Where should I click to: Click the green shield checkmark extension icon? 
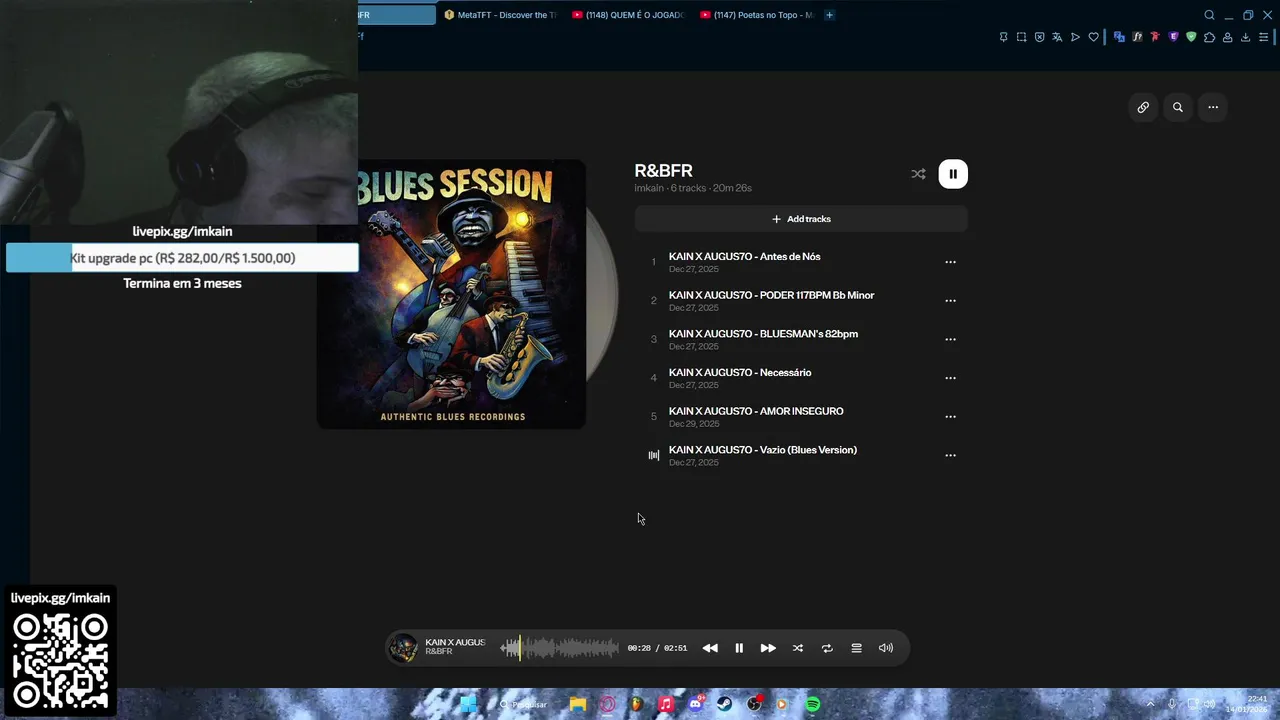(1191, 37)
